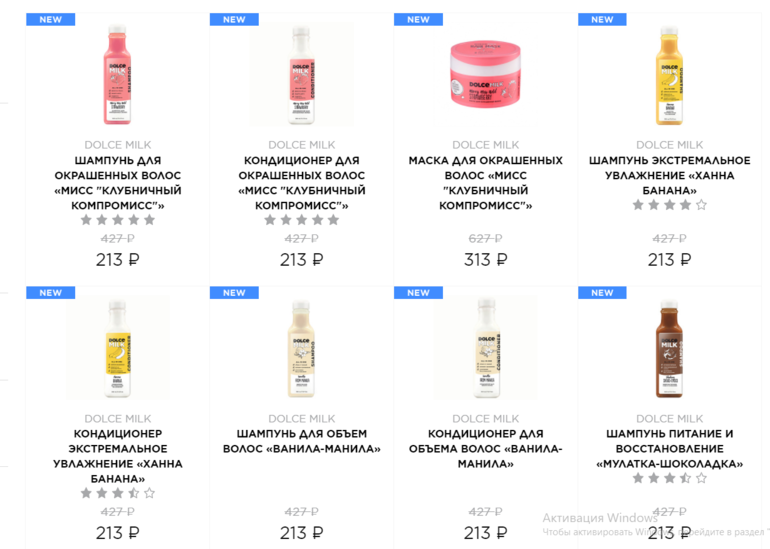Open the pink hair mask jar image
Screen dimensions: 770x549
coord(485,74)
